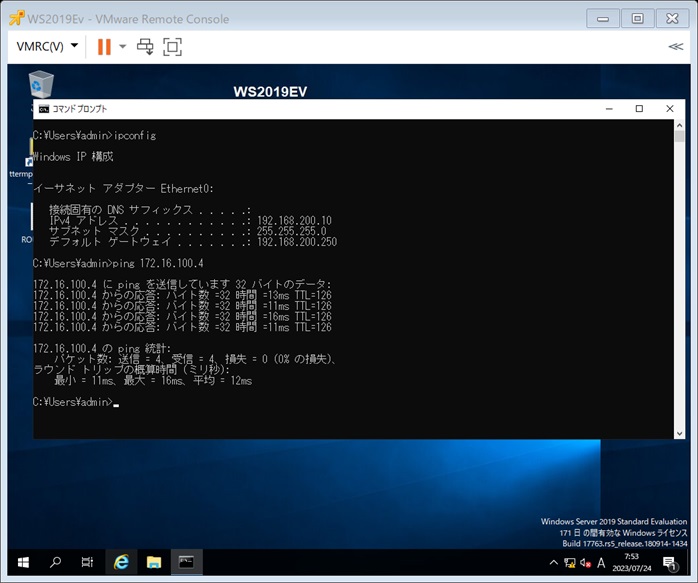Click the reply line with 13ms

(183, 295)
